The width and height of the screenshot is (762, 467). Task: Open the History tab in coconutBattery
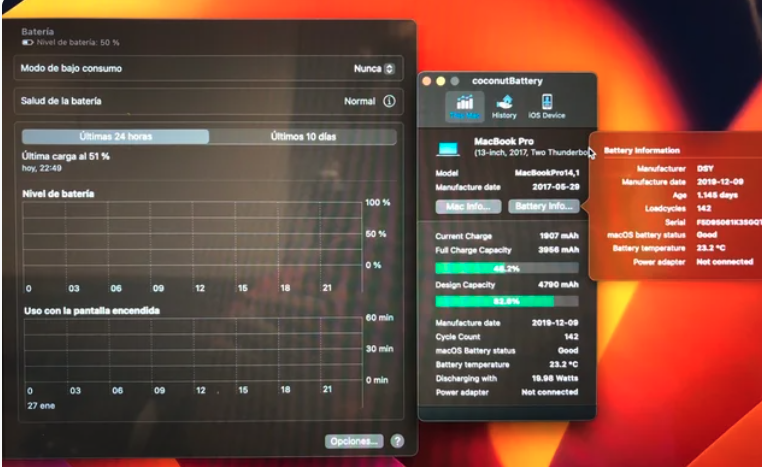(504, 107)
